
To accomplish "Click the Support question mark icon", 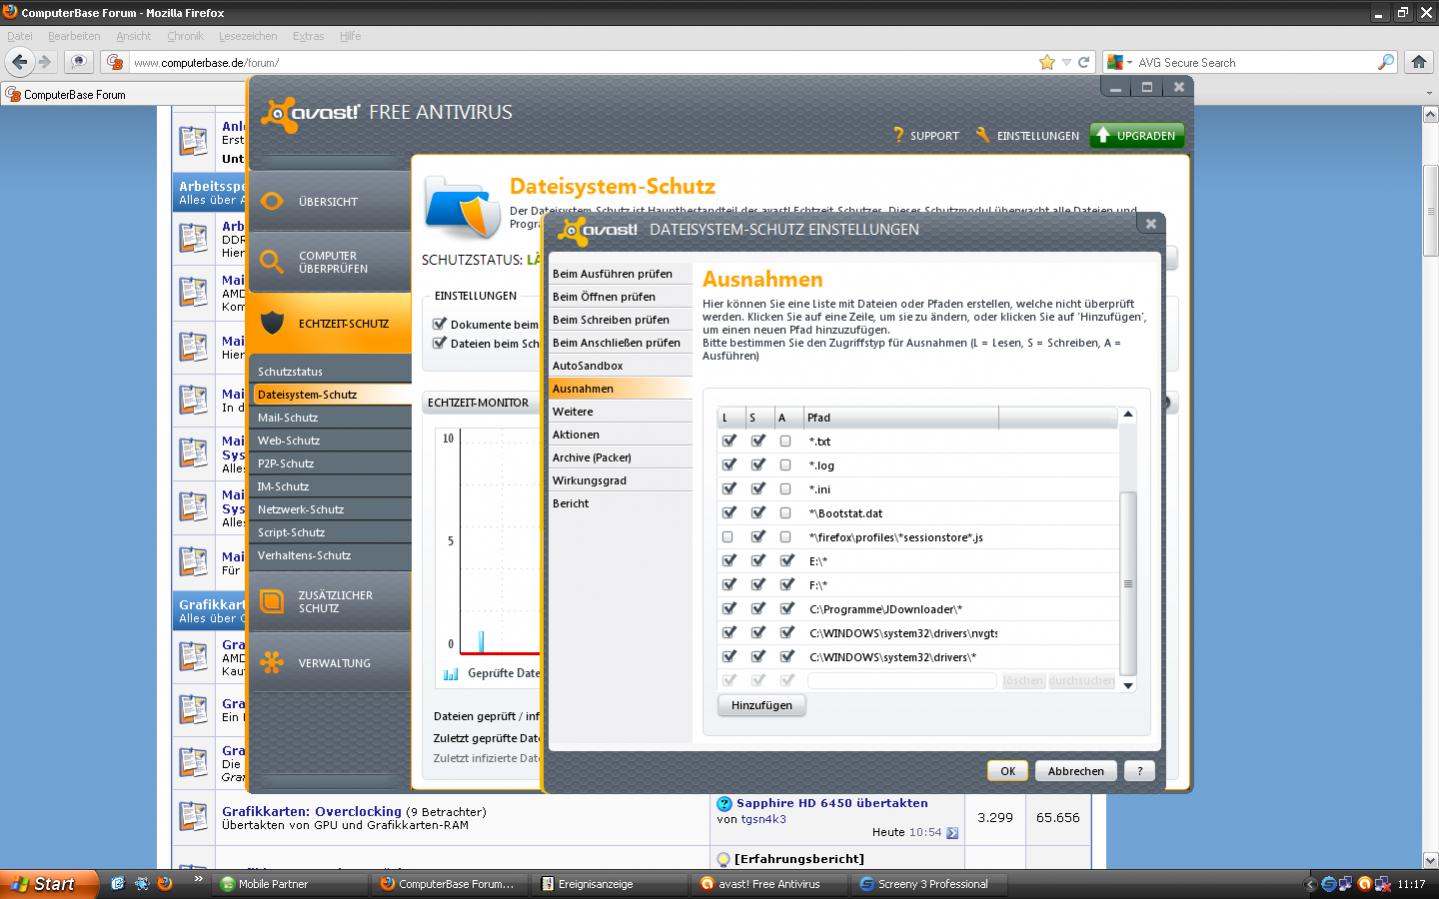I will 898,135.
